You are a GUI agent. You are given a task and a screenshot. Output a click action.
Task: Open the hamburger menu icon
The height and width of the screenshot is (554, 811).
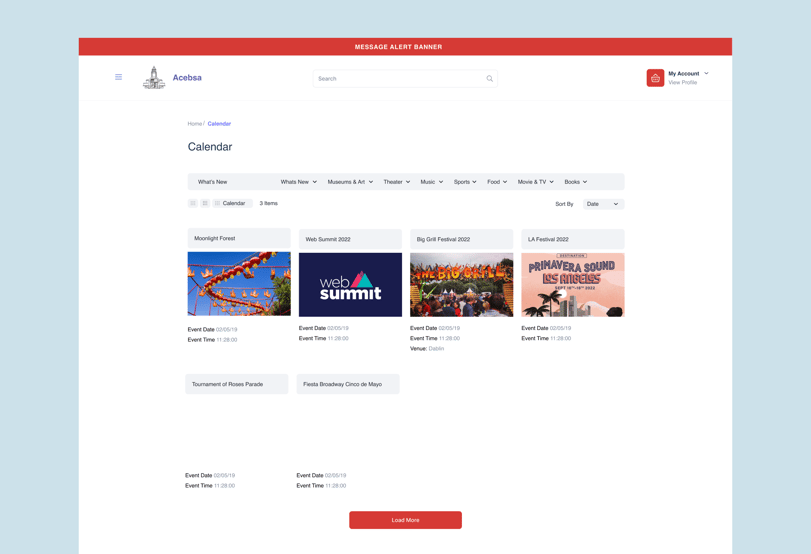[118, 77]
